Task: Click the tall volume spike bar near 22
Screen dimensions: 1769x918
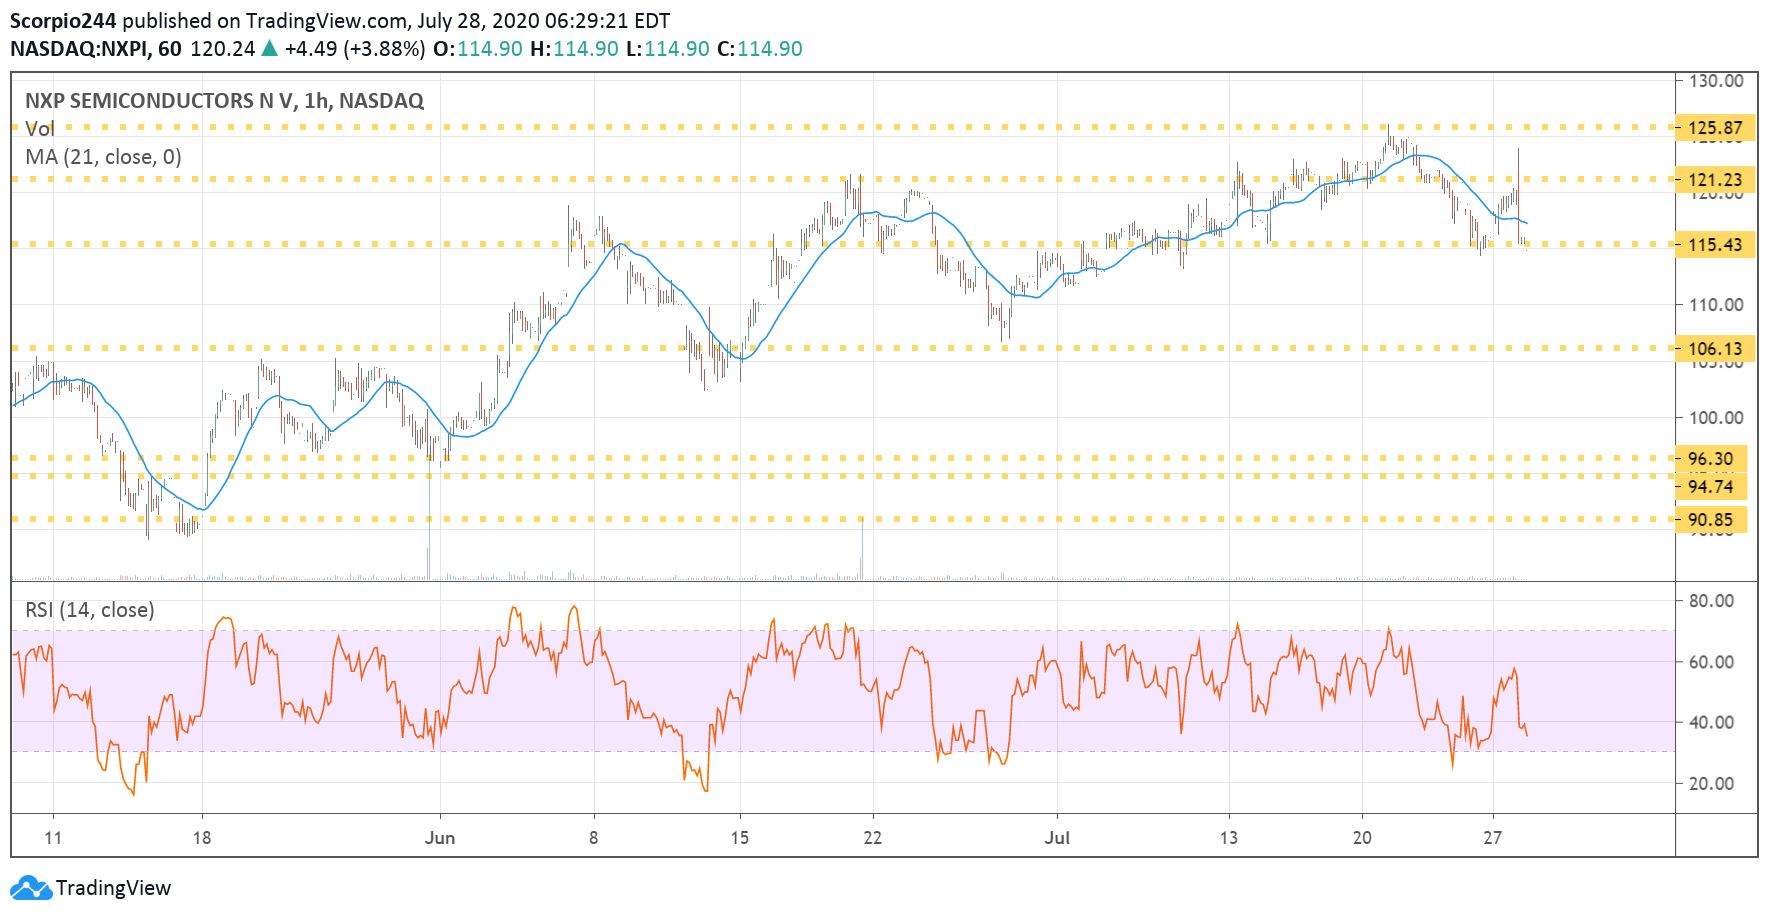Action: coord(861,548)
